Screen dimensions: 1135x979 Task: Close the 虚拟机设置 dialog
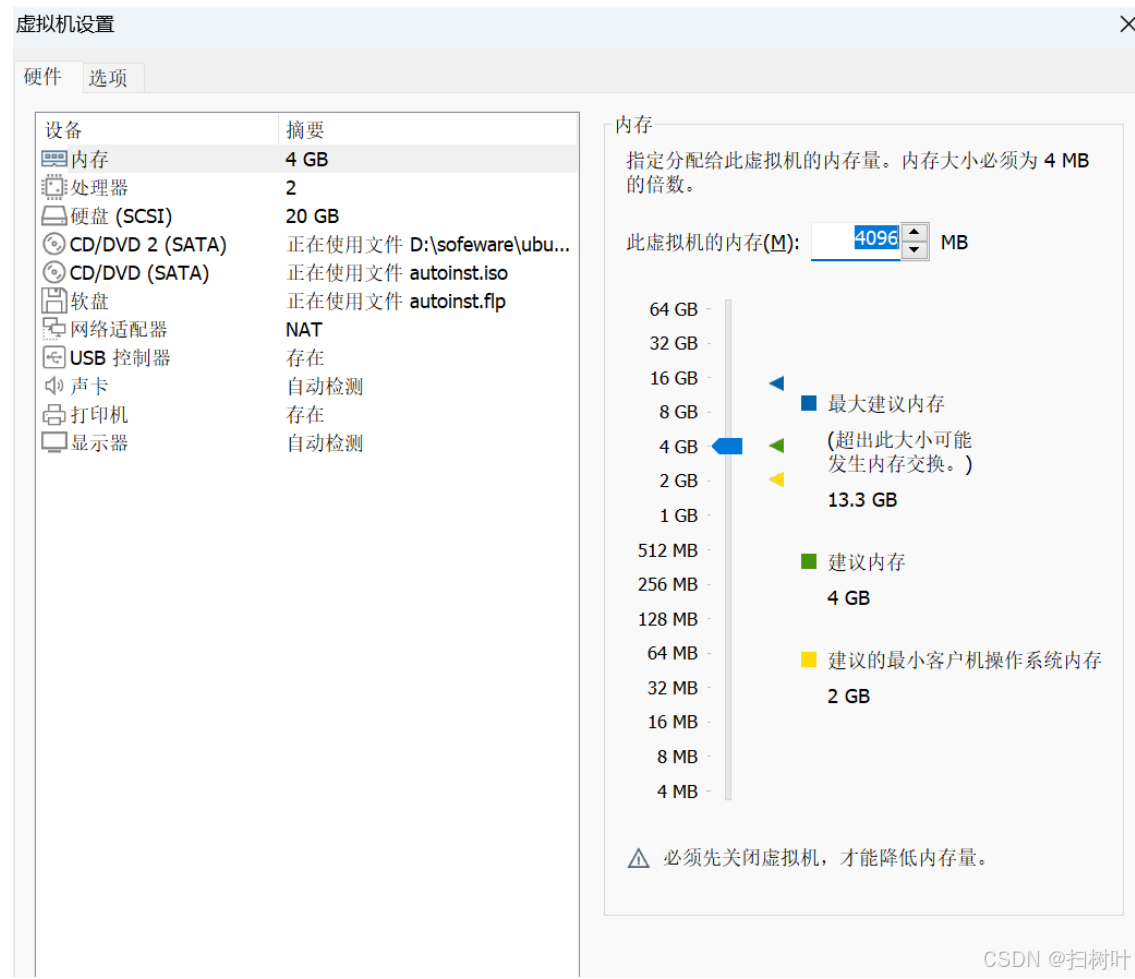(1126, 25)
